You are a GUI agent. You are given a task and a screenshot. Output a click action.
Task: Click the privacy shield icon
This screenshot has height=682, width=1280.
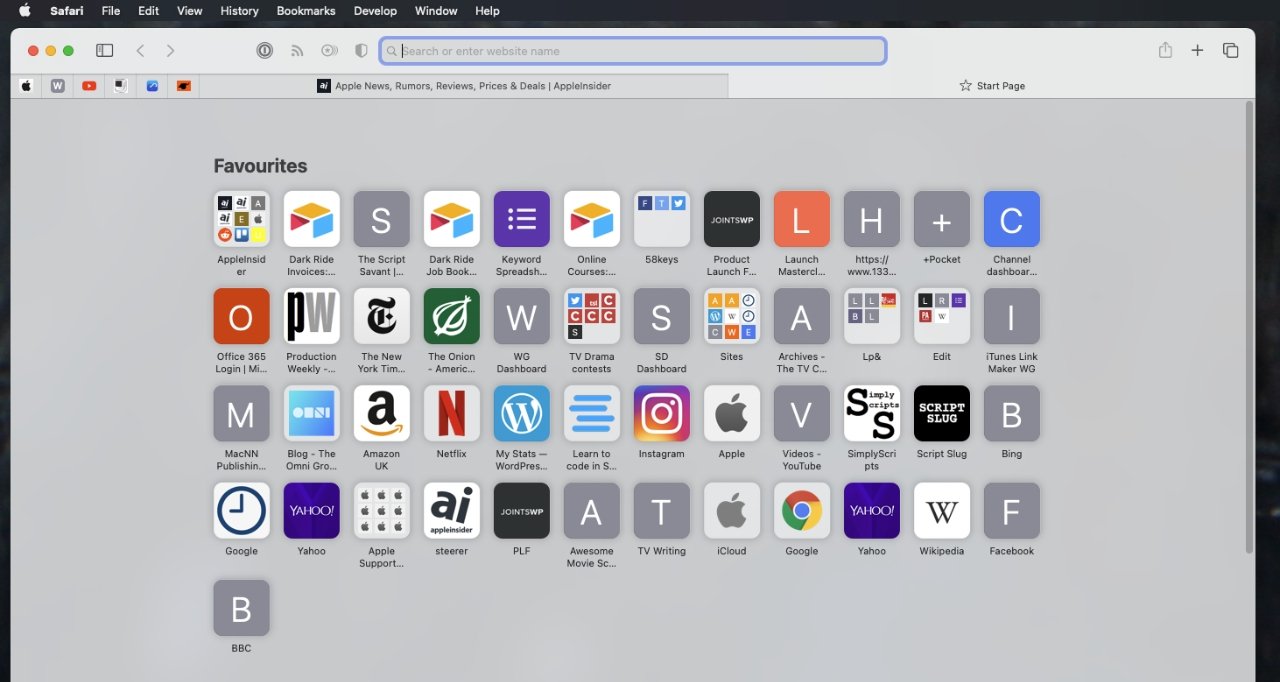pyautogui.click(x=362, y=50)
